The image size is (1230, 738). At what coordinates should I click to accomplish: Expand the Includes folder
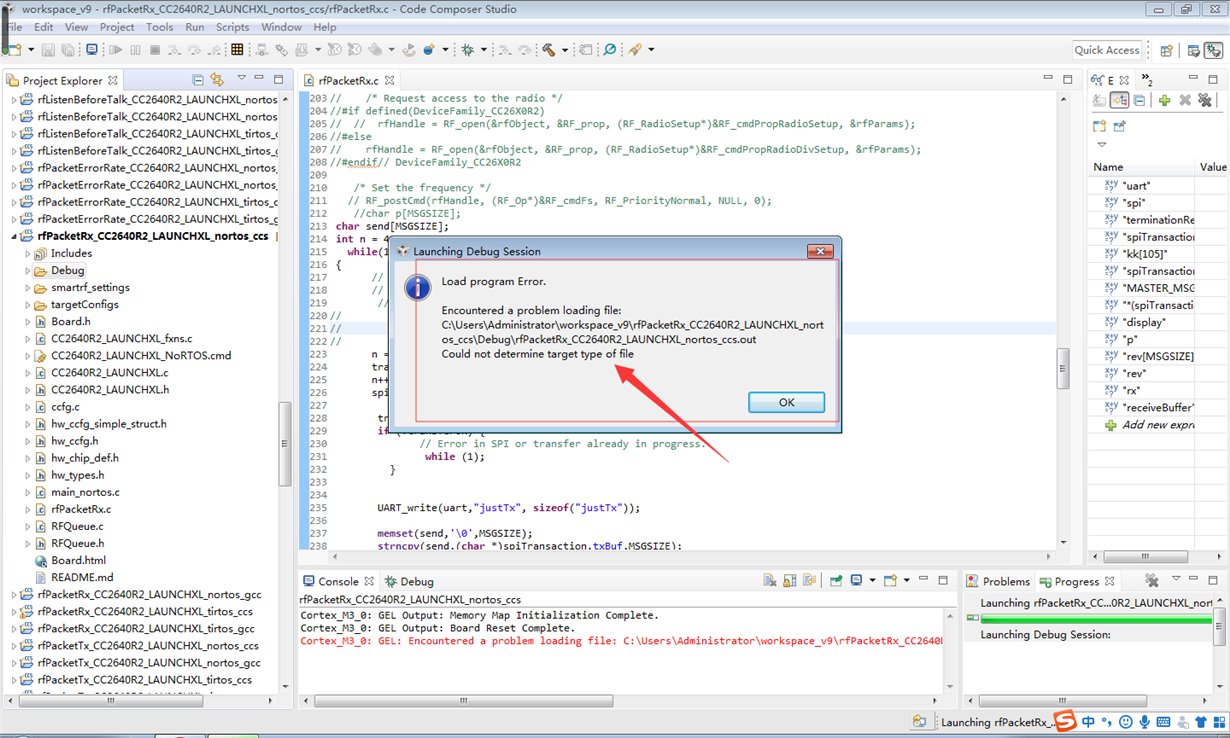(28, 254)
